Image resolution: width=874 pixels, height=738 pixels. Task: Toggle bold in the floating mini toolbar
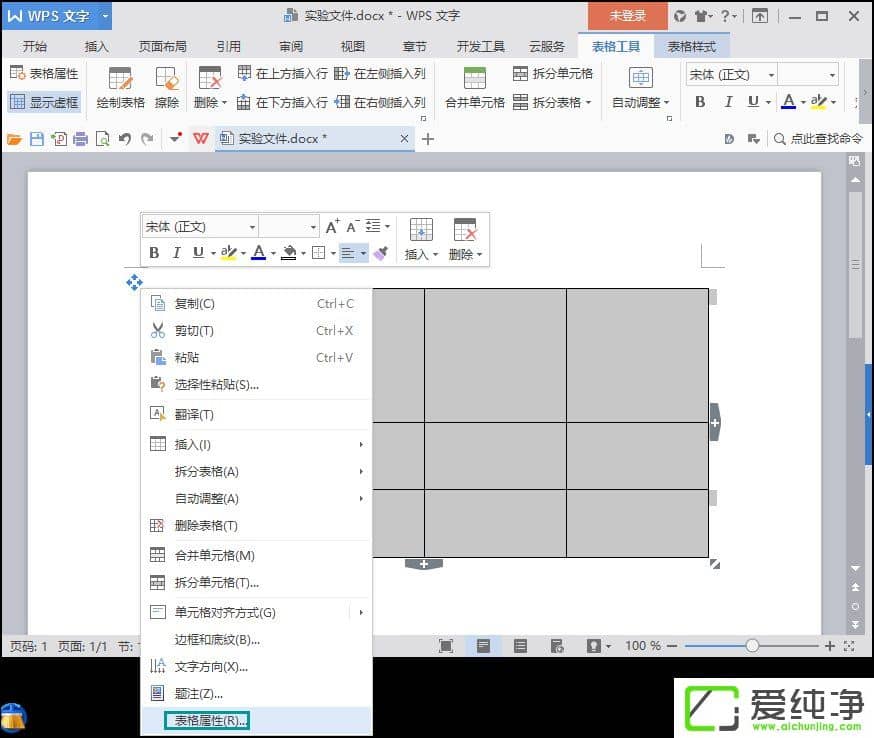coord(154,253)
